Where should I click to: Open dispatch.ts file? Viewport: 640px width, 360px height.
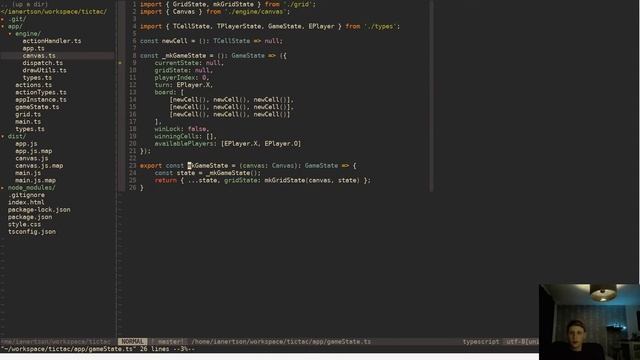tap(42, 63)
